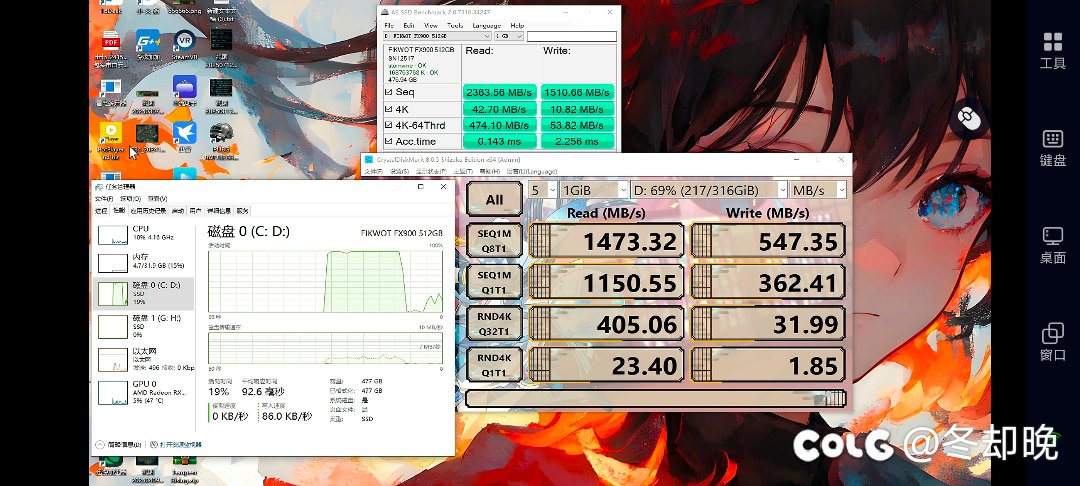Tap the floating round mouse-mode icon
The width and height of the screenshot is (1080, 486).
968,119
